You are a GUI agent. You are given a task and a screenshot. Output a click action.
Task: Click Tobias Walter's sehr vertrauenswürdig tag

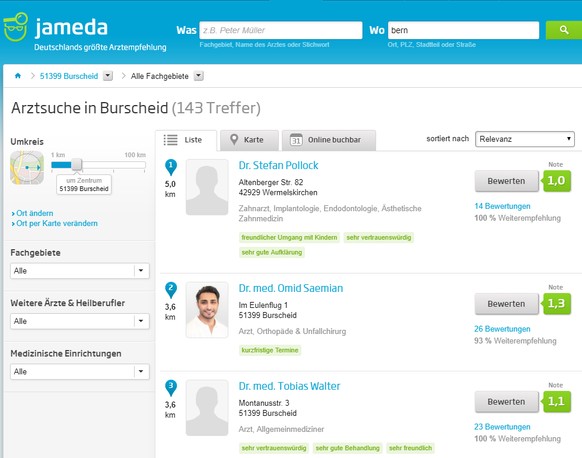coord(274,448)
